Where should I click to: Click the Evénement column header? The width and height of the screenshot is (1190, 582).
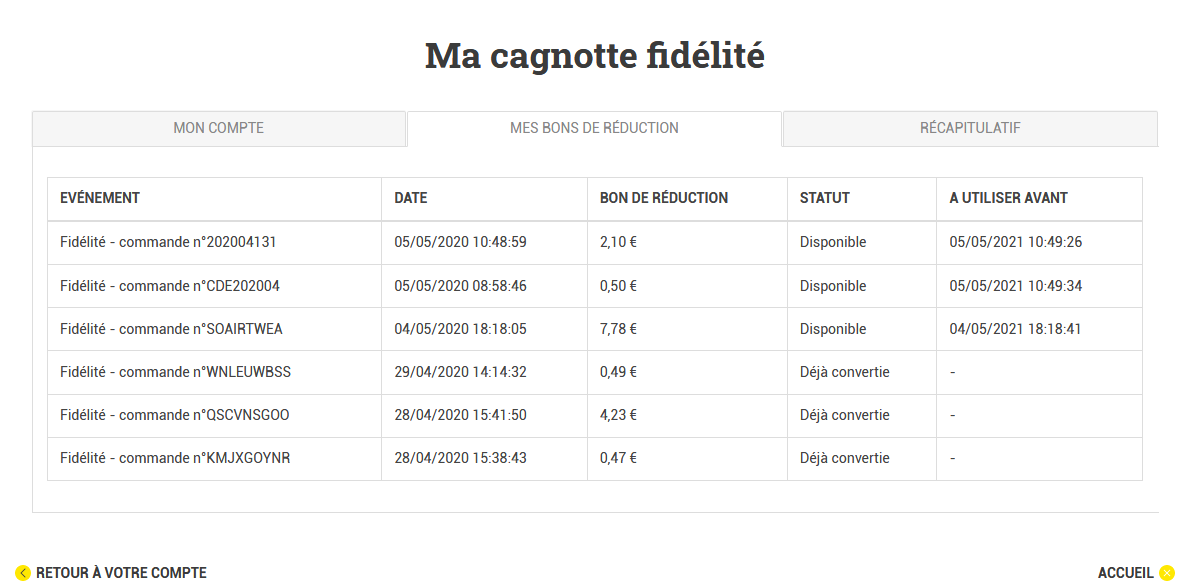99,198
